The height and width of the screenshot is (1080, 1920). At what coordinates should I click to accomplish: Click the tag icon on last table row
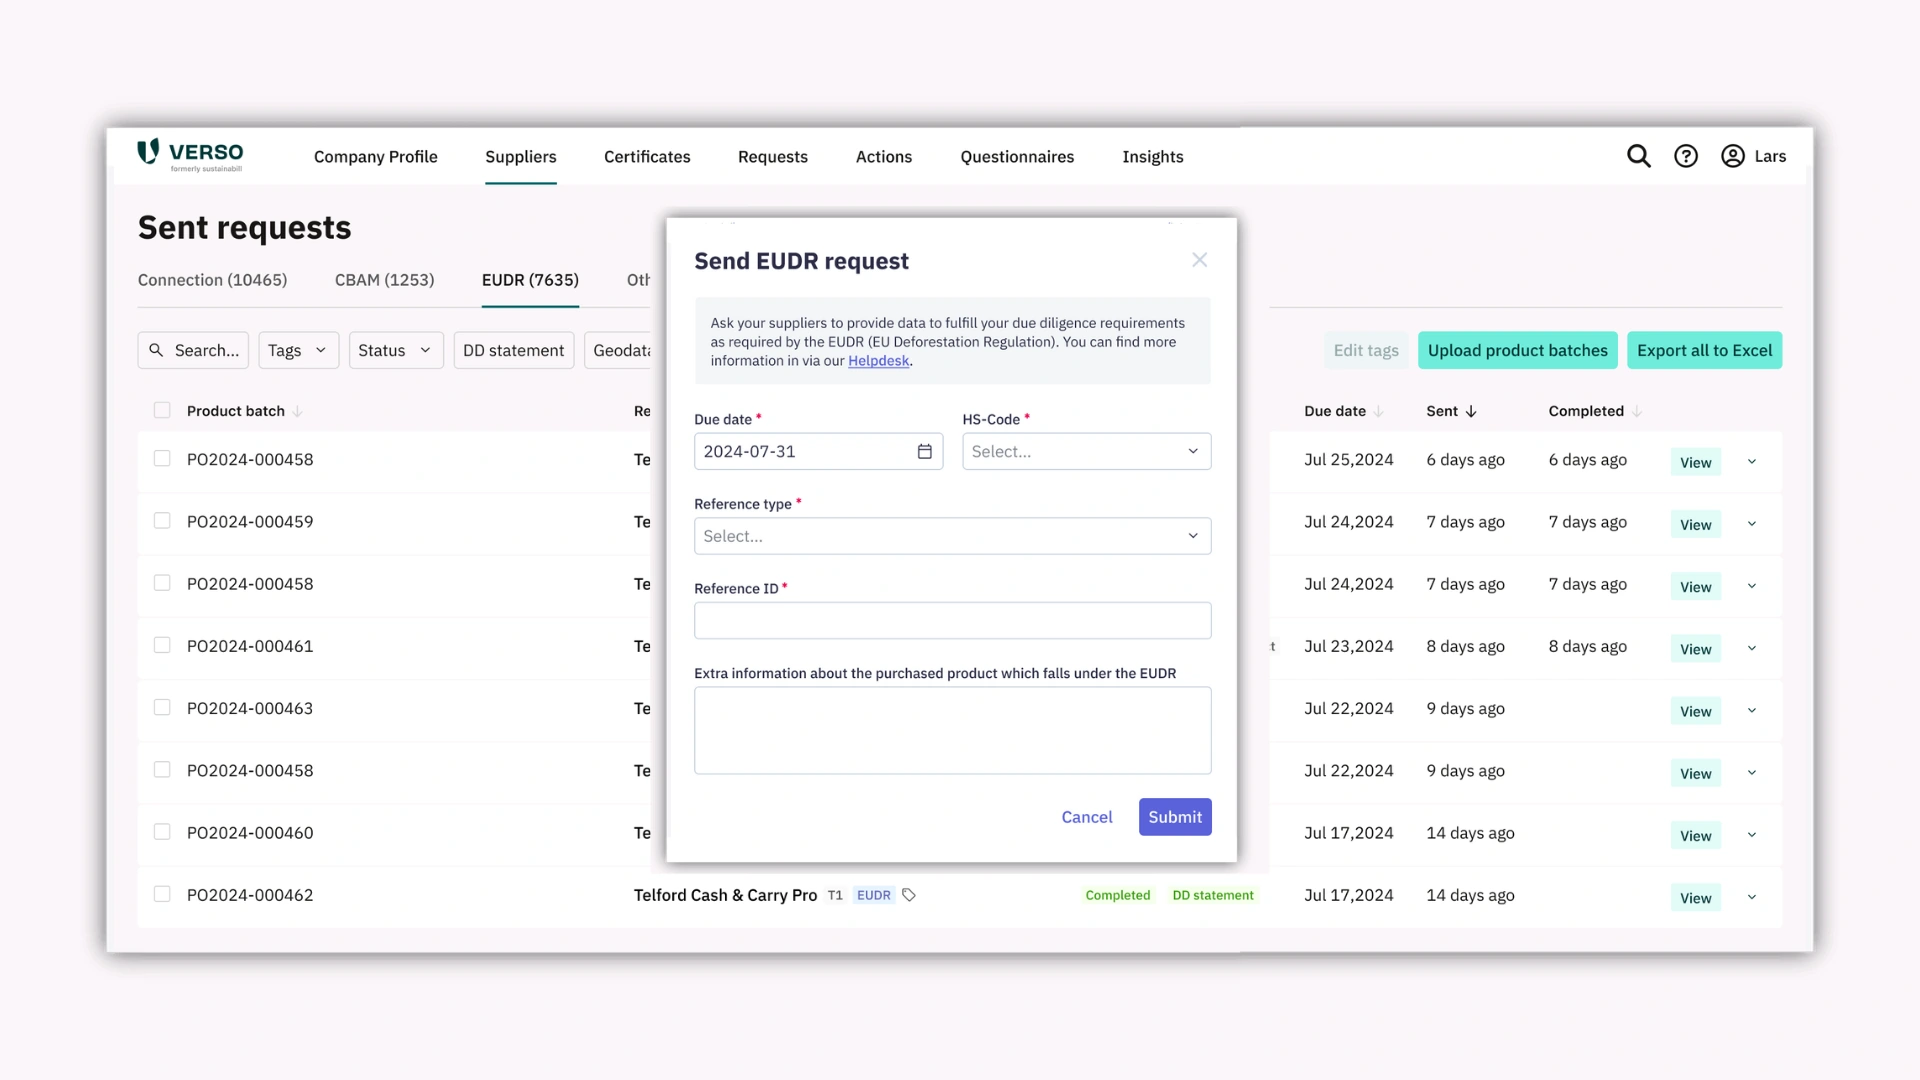pyautogui.click(x=909, y=894)
